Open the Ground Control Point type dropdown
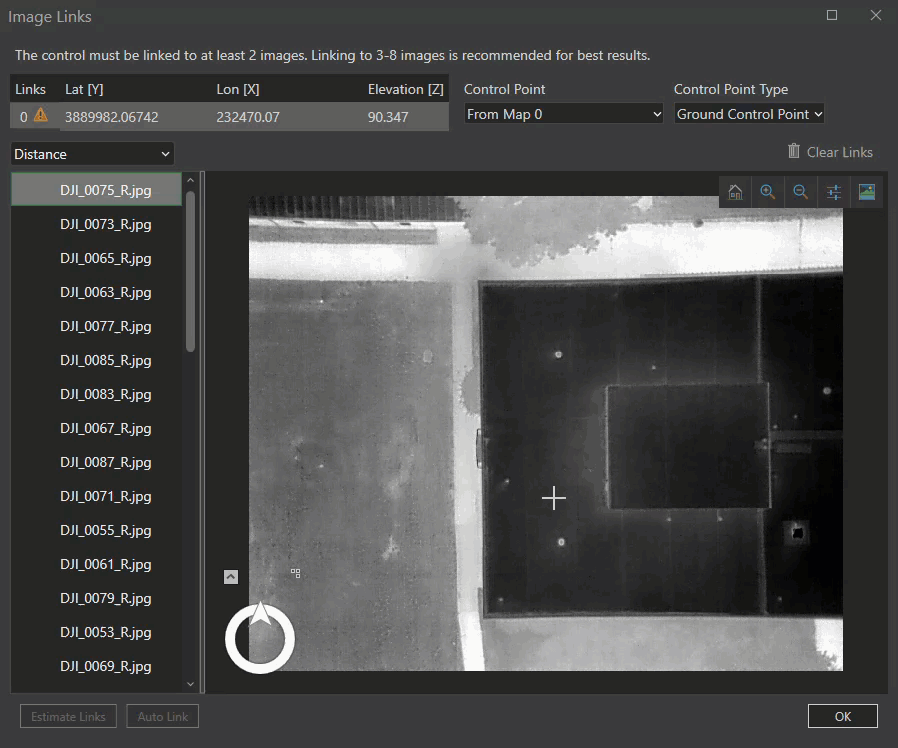This screenshot has height=748, width=898. coord(748,113)
